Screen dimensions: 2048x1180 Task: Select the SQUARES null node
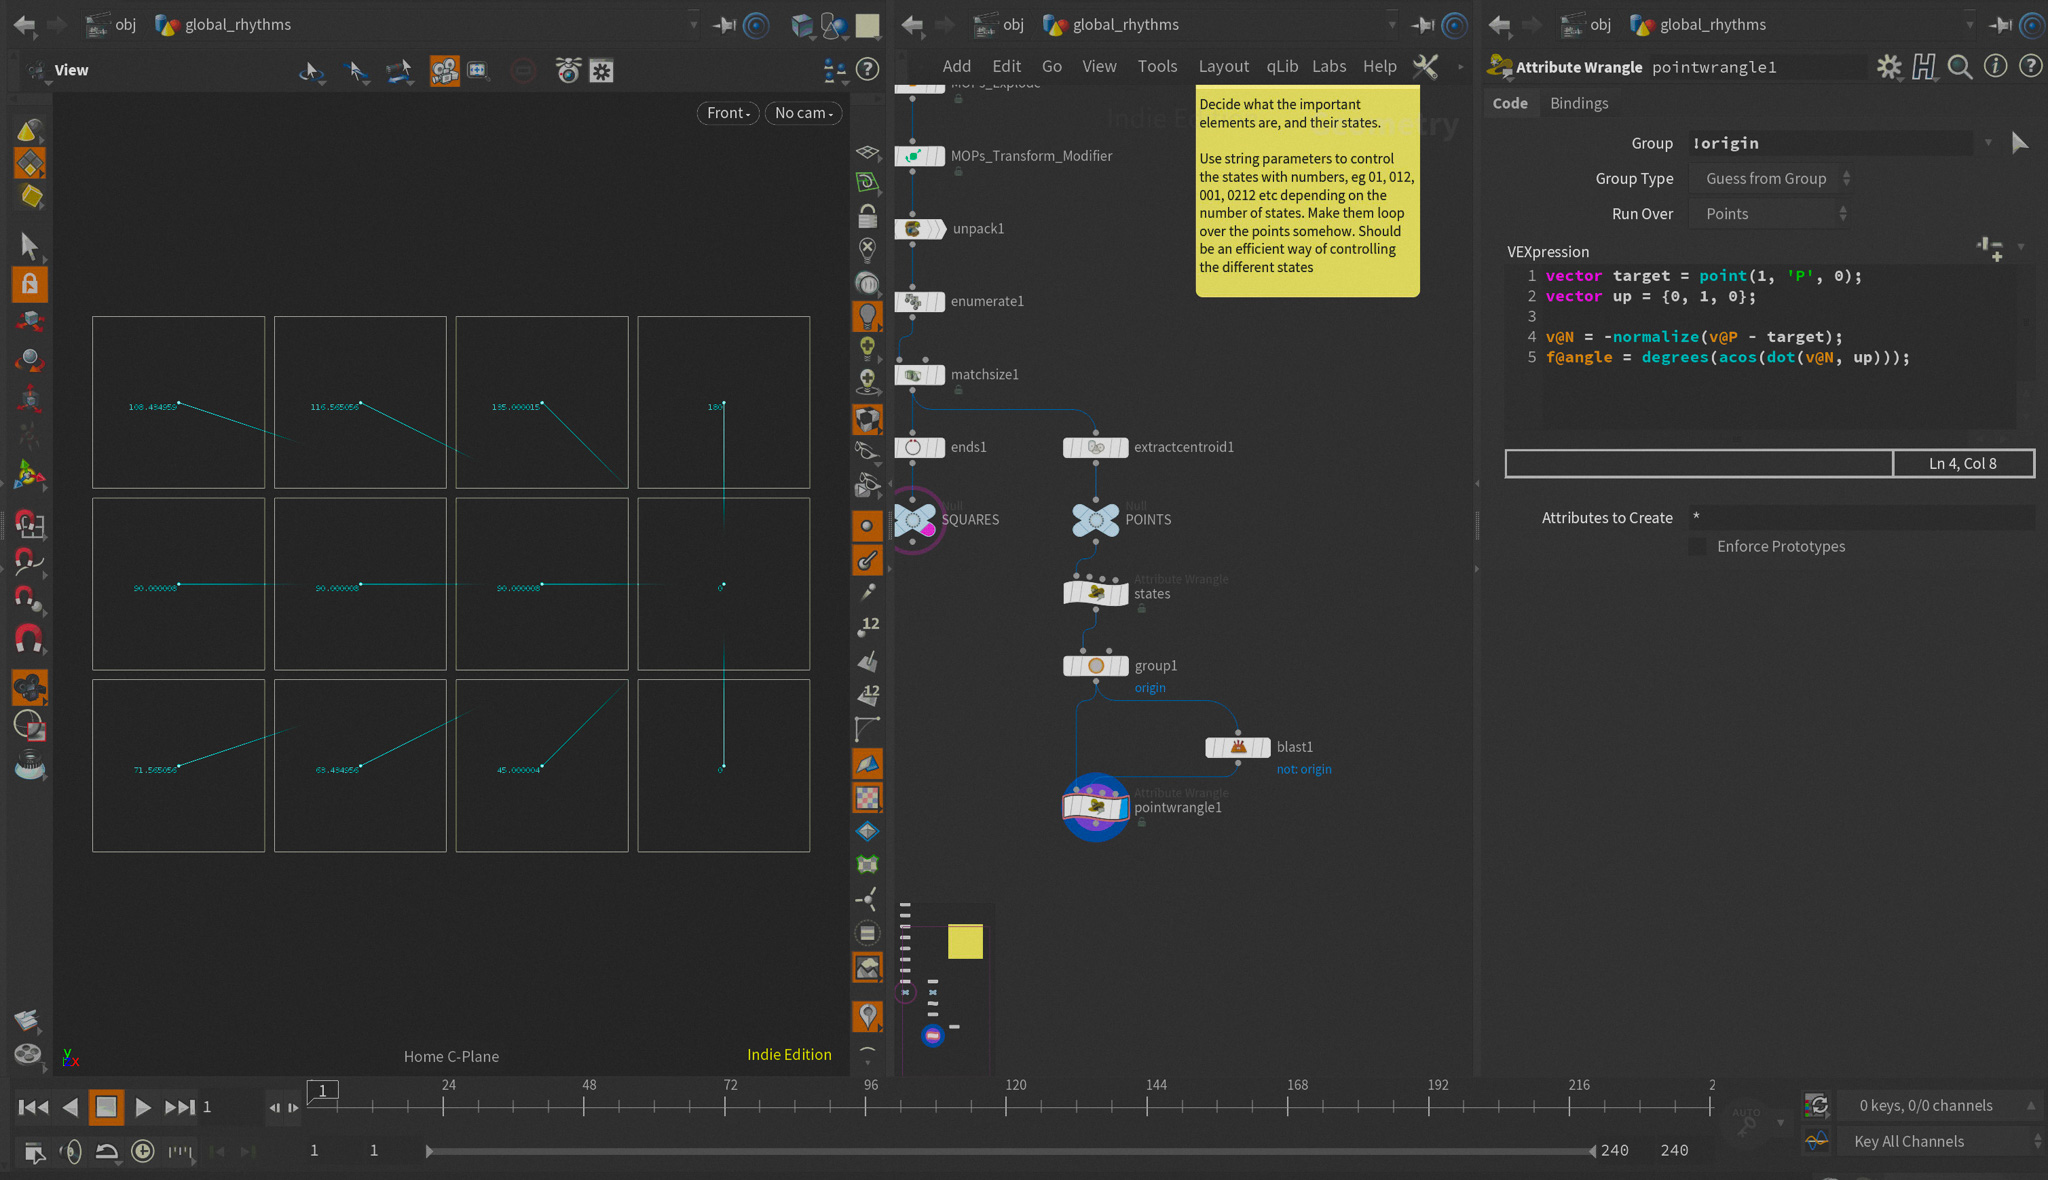click(914, 520)
